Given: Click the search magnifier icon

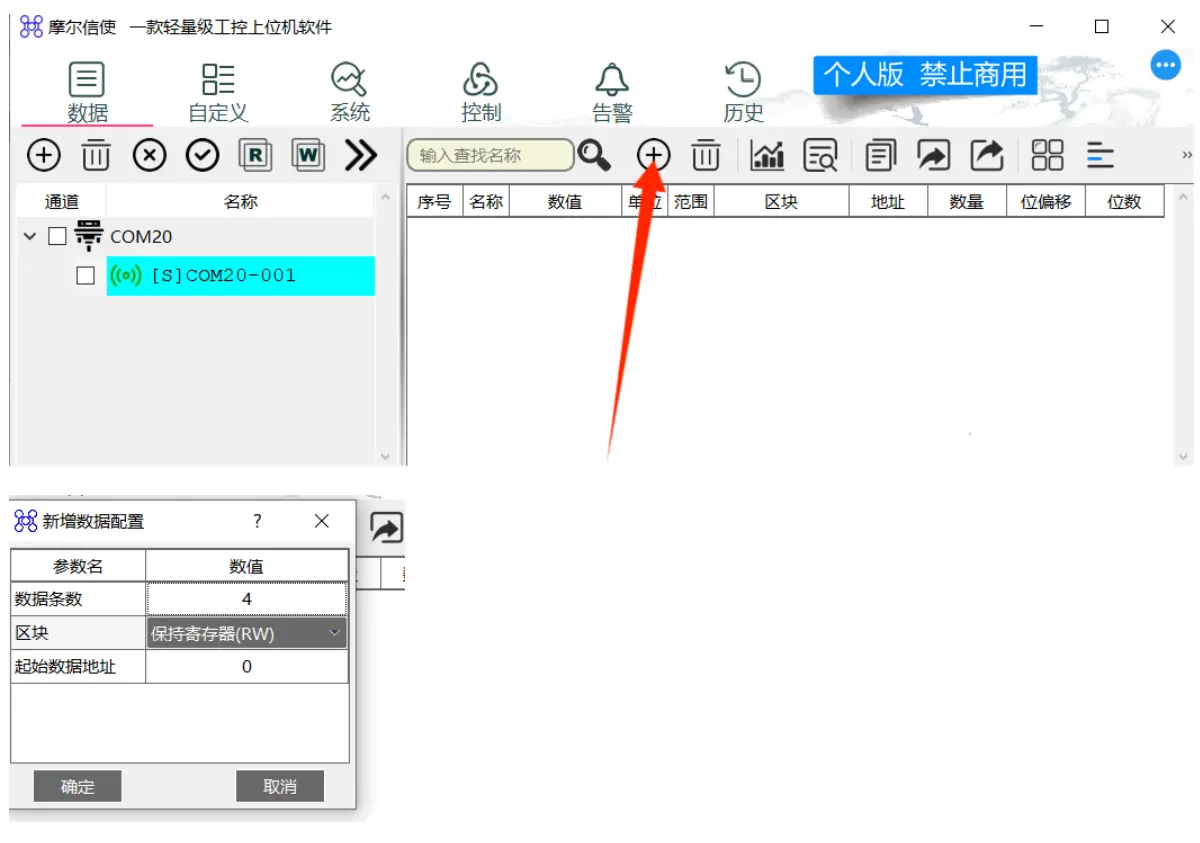Looking at the screenshot, I should point(594,155).
